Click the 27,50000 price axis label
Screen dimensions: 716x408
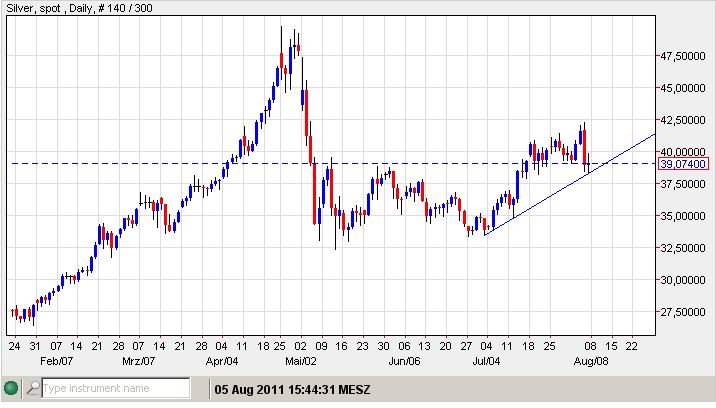[x=683, y=312]
